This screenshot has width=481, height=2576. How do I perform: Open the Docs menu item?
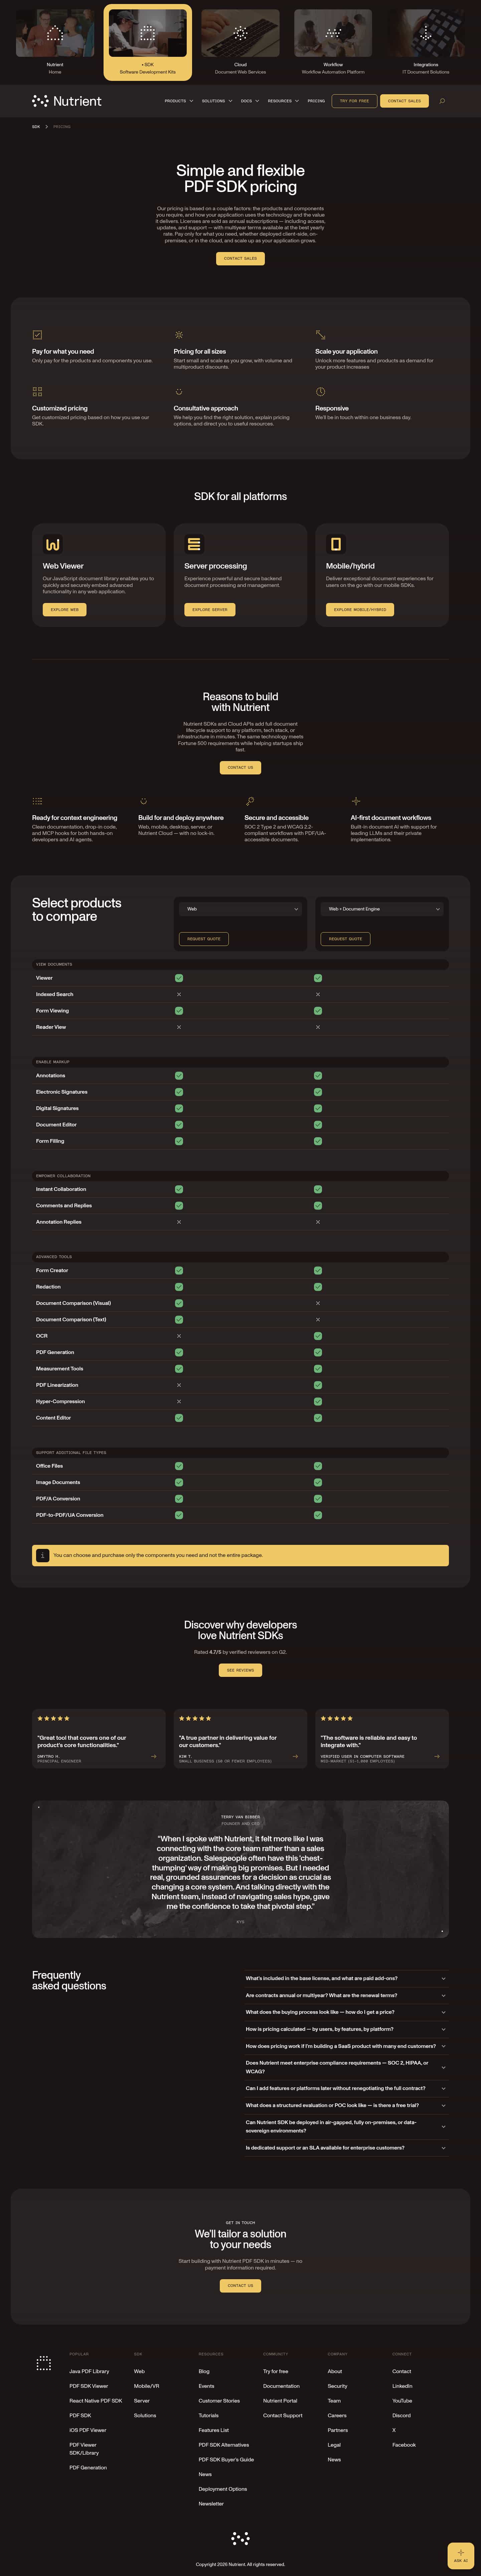(x=250, y=101)
